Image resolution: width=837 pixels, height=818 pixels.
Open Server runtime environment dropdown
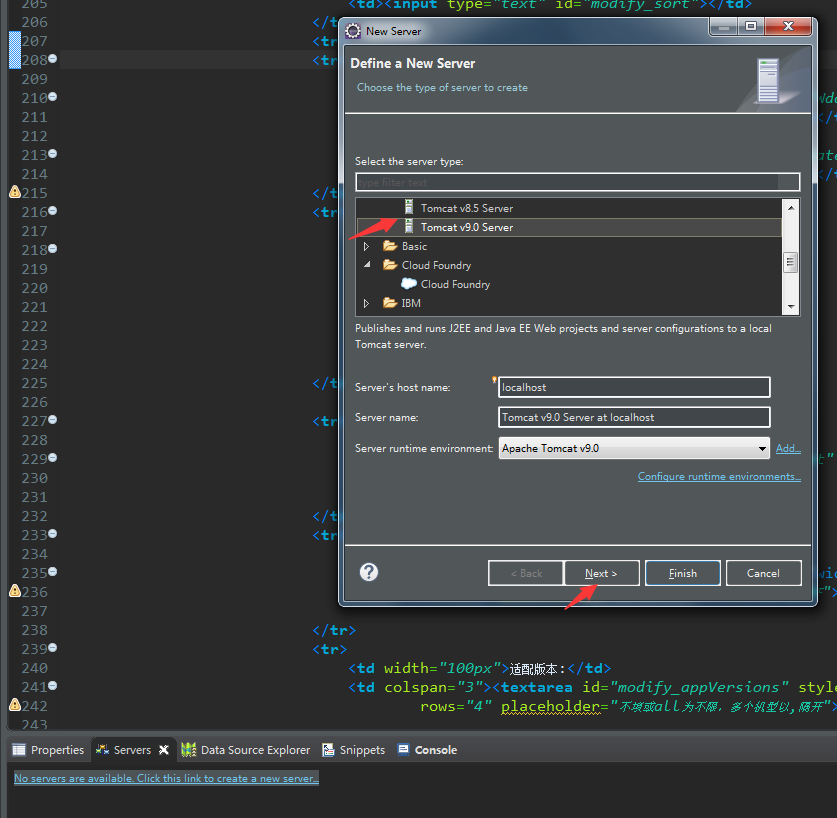point(762,449)
